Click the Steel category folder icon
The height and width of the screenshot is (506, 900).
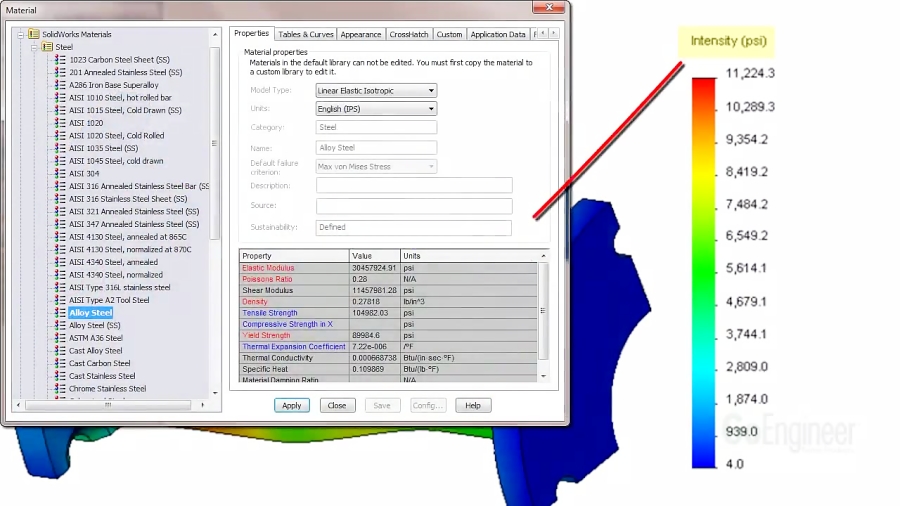pos(47,47)
